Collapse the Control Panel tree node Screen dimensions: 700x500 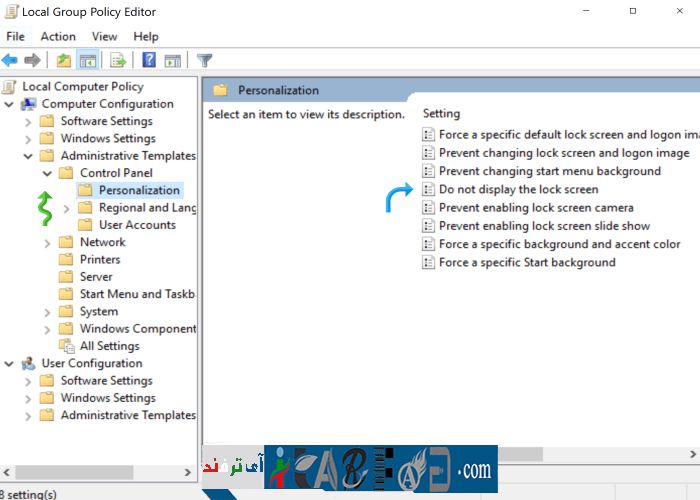pyautogui.click(x=47, y=173)
